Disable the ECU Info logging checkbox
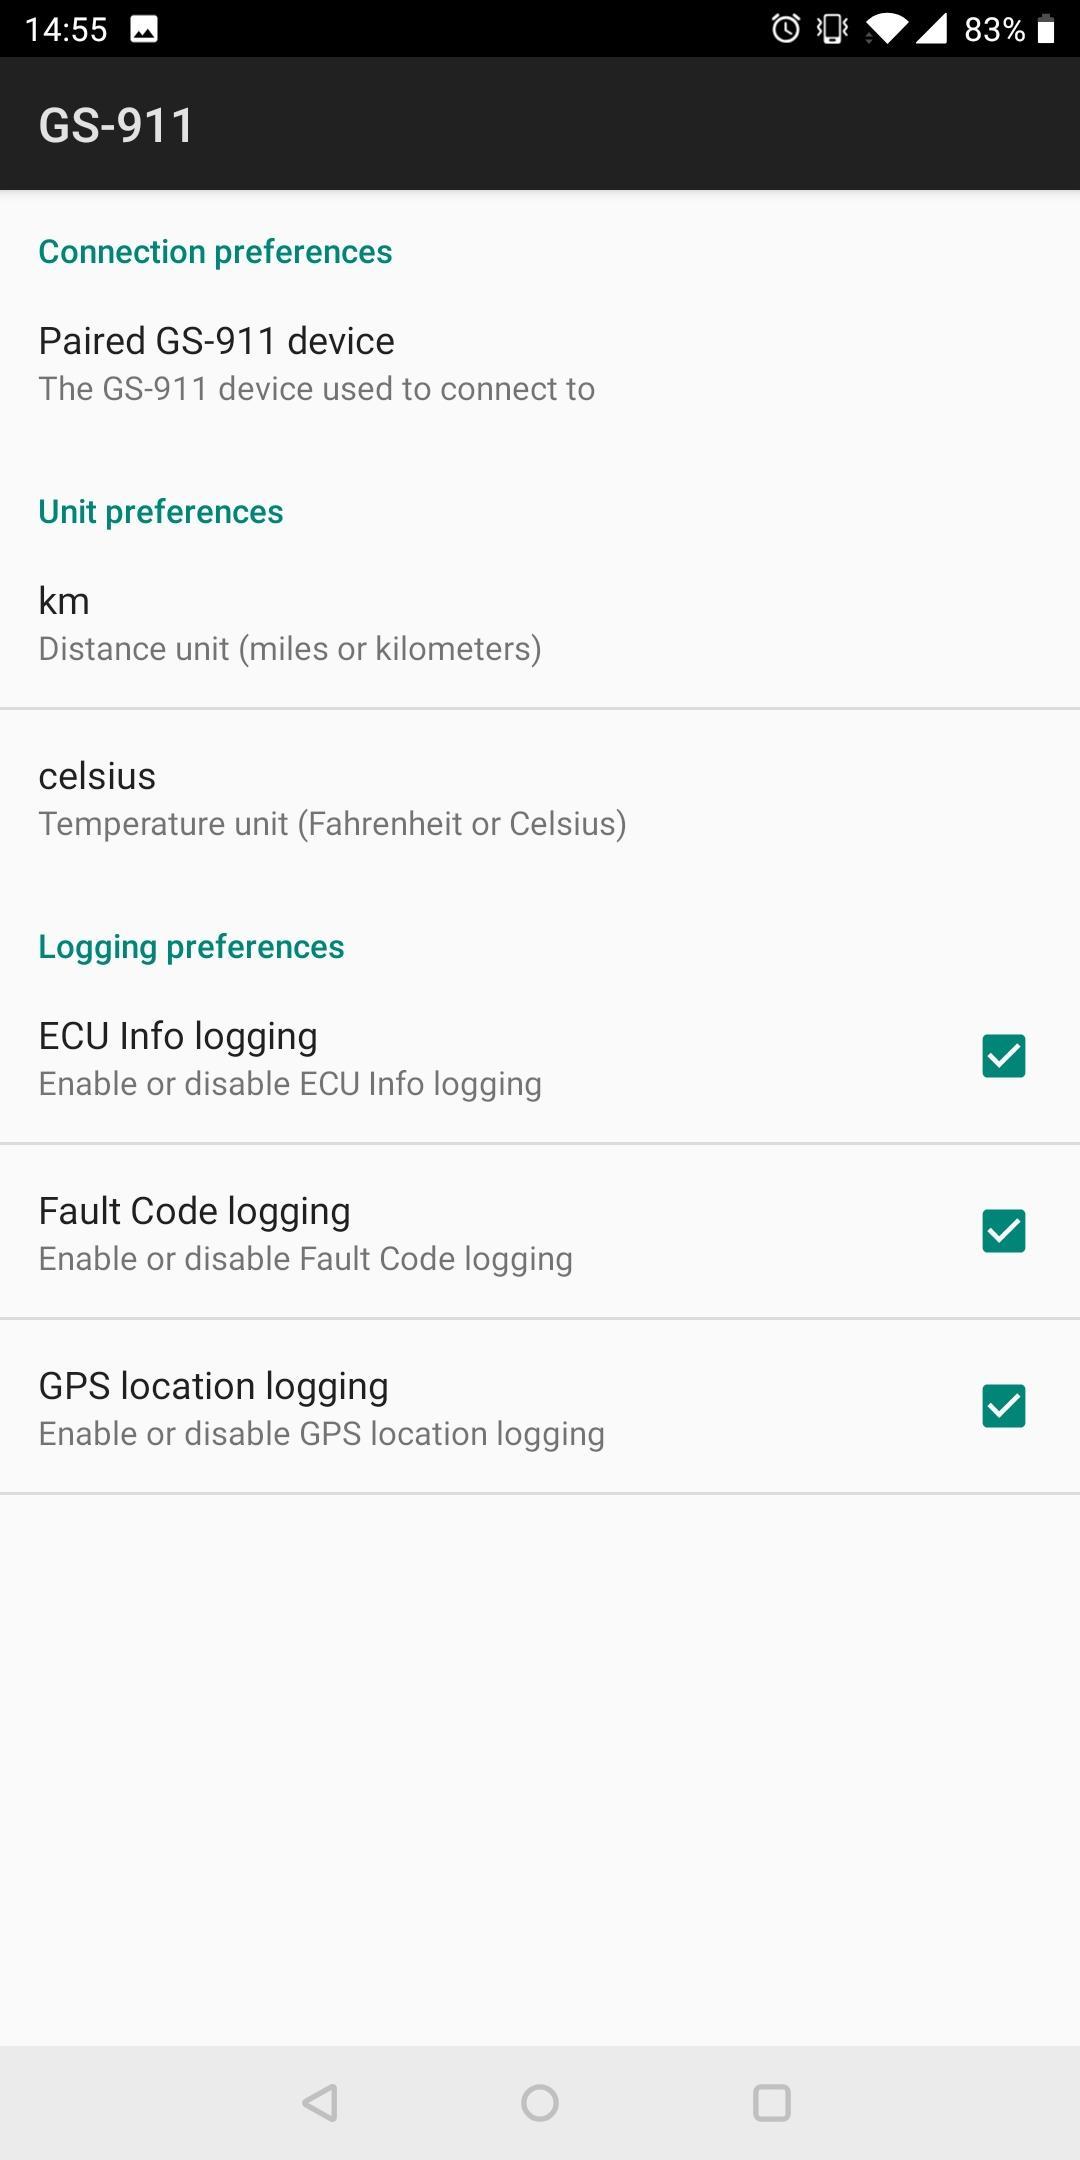This screenshot has width=1080, height=2160. click(x=1003, y=1056)
